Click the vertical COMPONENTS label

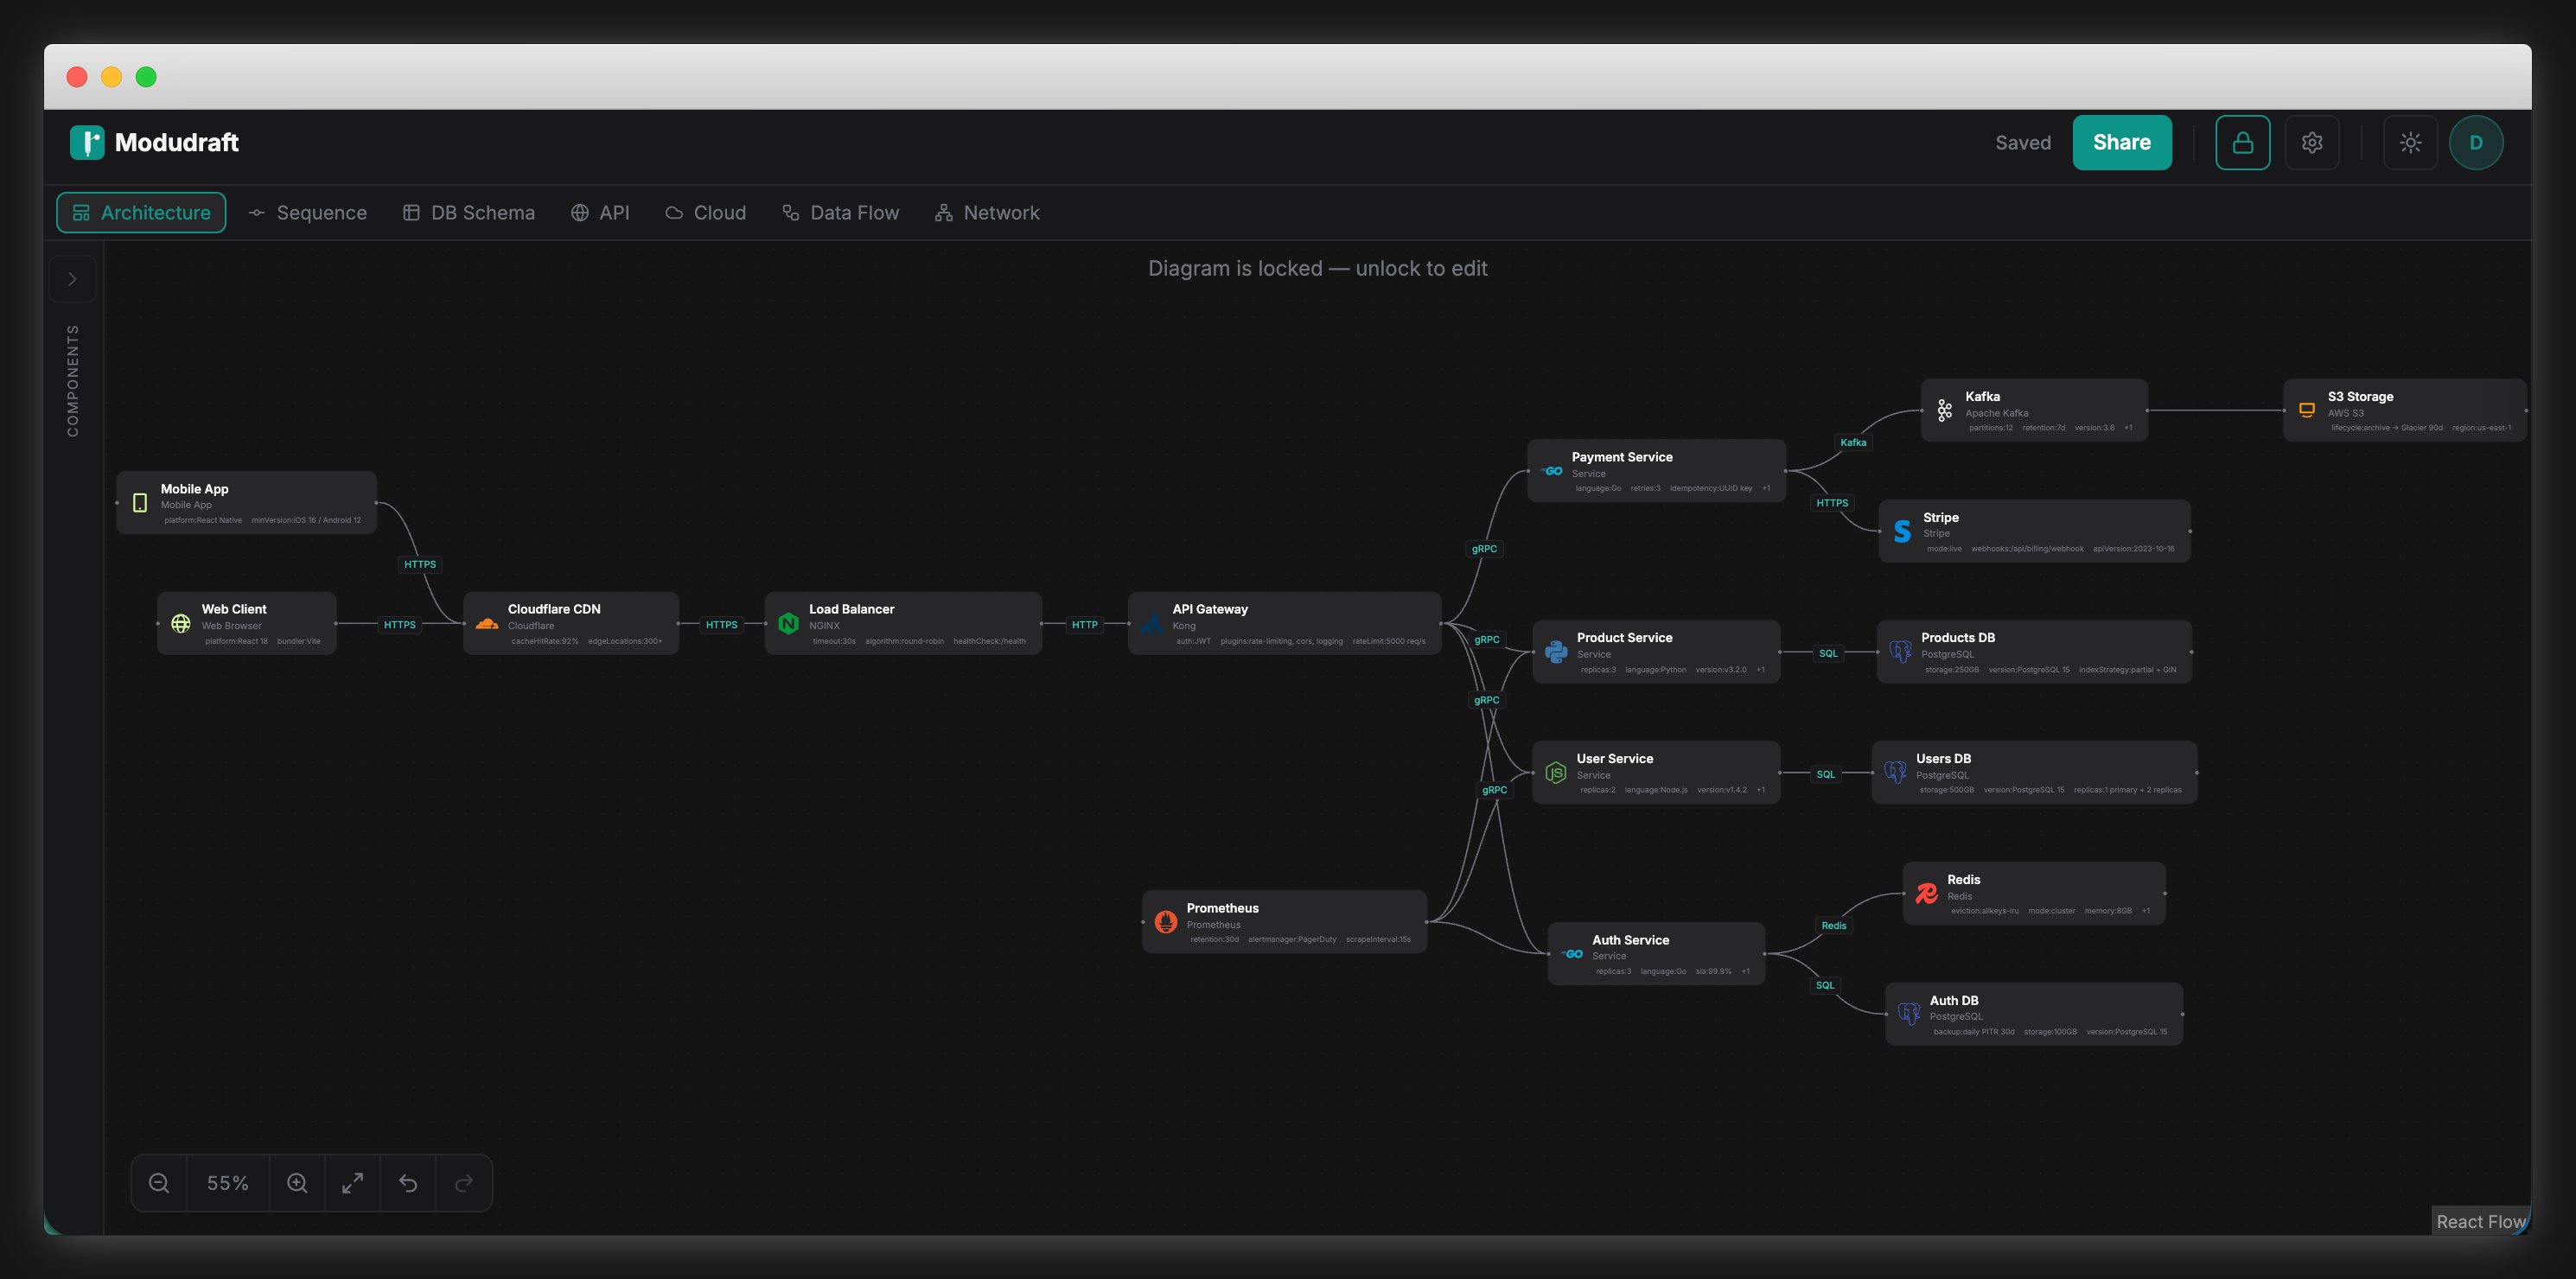(x=72, y=380)
